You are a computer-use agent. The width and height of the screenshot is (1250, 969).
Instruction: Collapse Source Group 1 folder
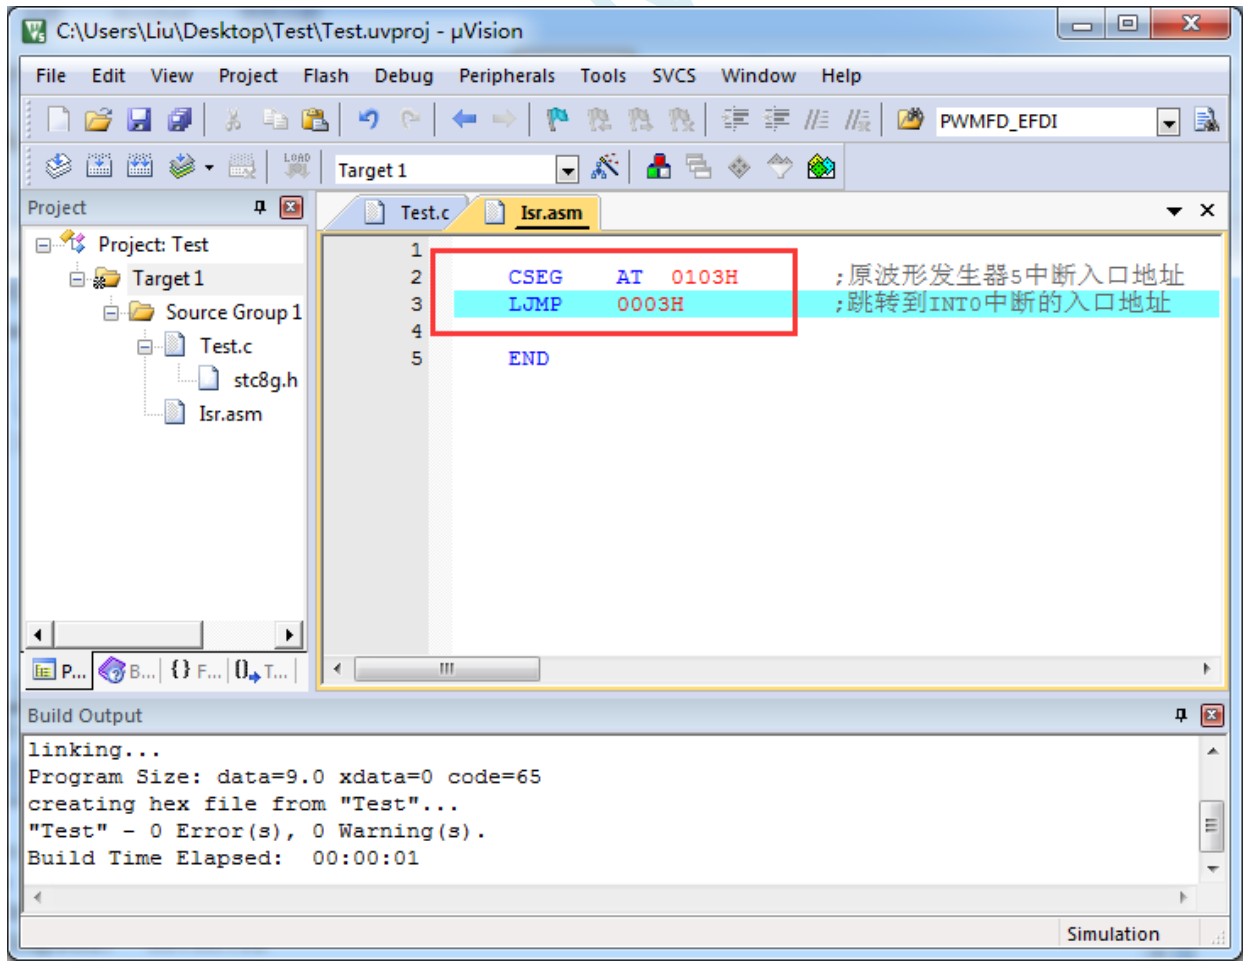(111, 313)
